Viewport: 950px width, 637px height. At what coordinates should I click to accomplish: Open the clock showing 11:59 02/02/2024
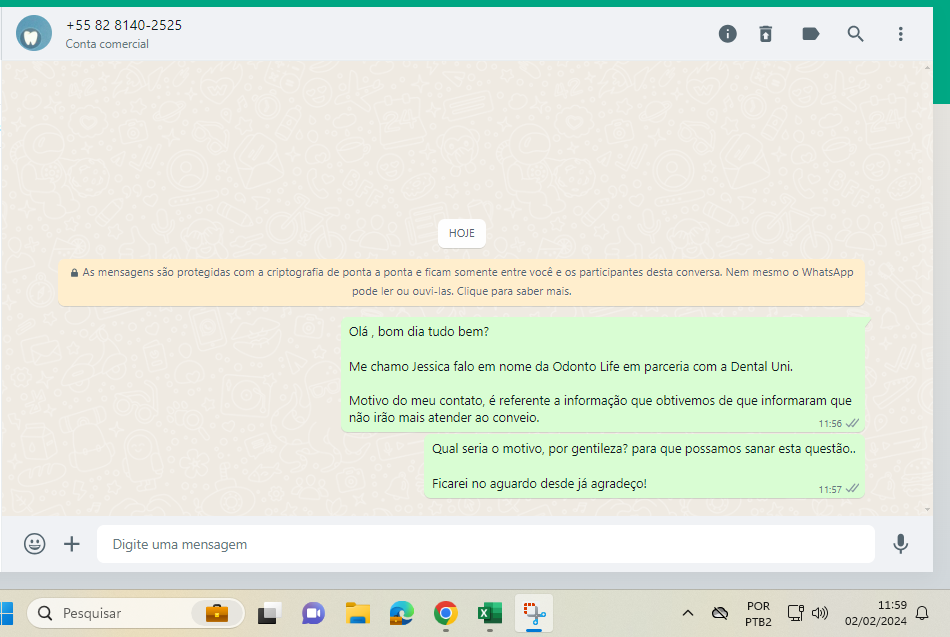pyautogui.click(x=875, y=613)
